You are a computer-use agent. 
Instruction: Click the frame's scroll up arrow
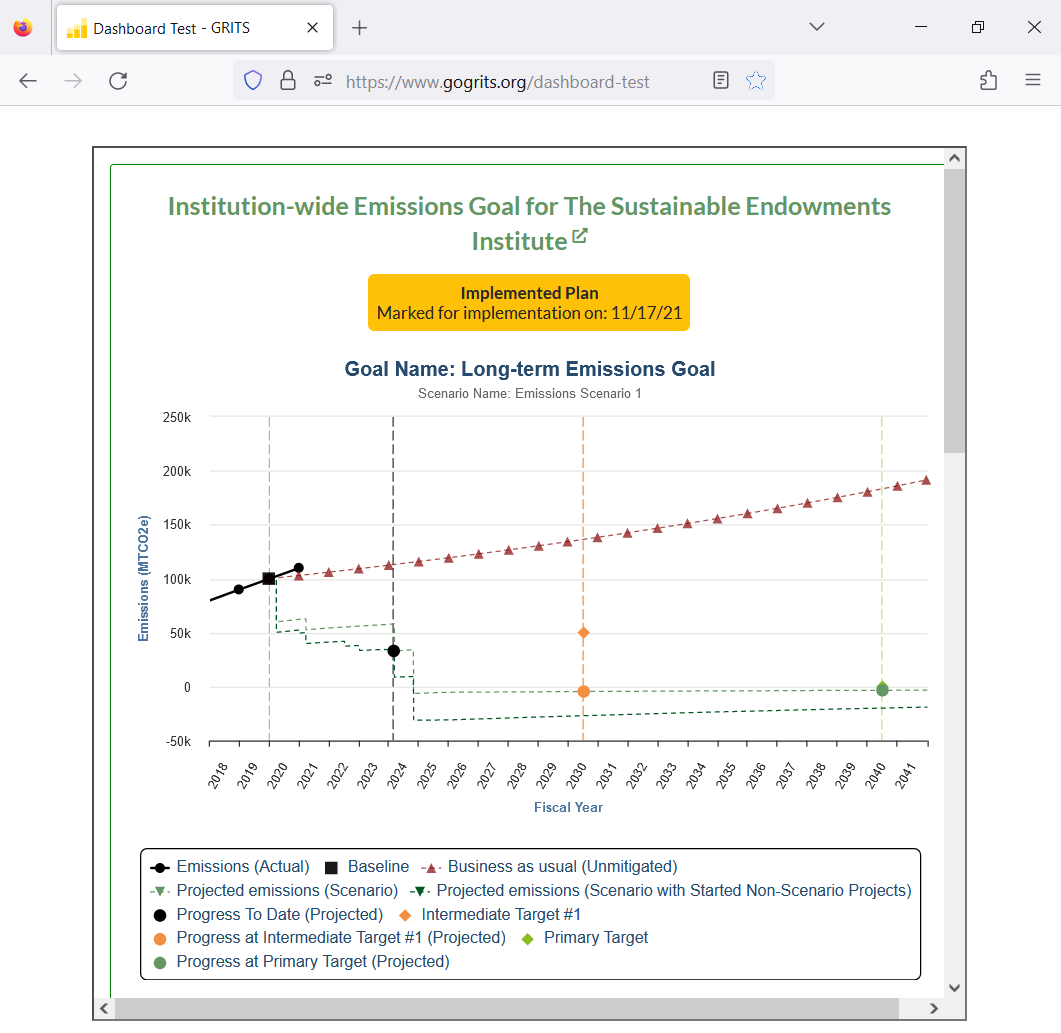click(x=954, y=158)
